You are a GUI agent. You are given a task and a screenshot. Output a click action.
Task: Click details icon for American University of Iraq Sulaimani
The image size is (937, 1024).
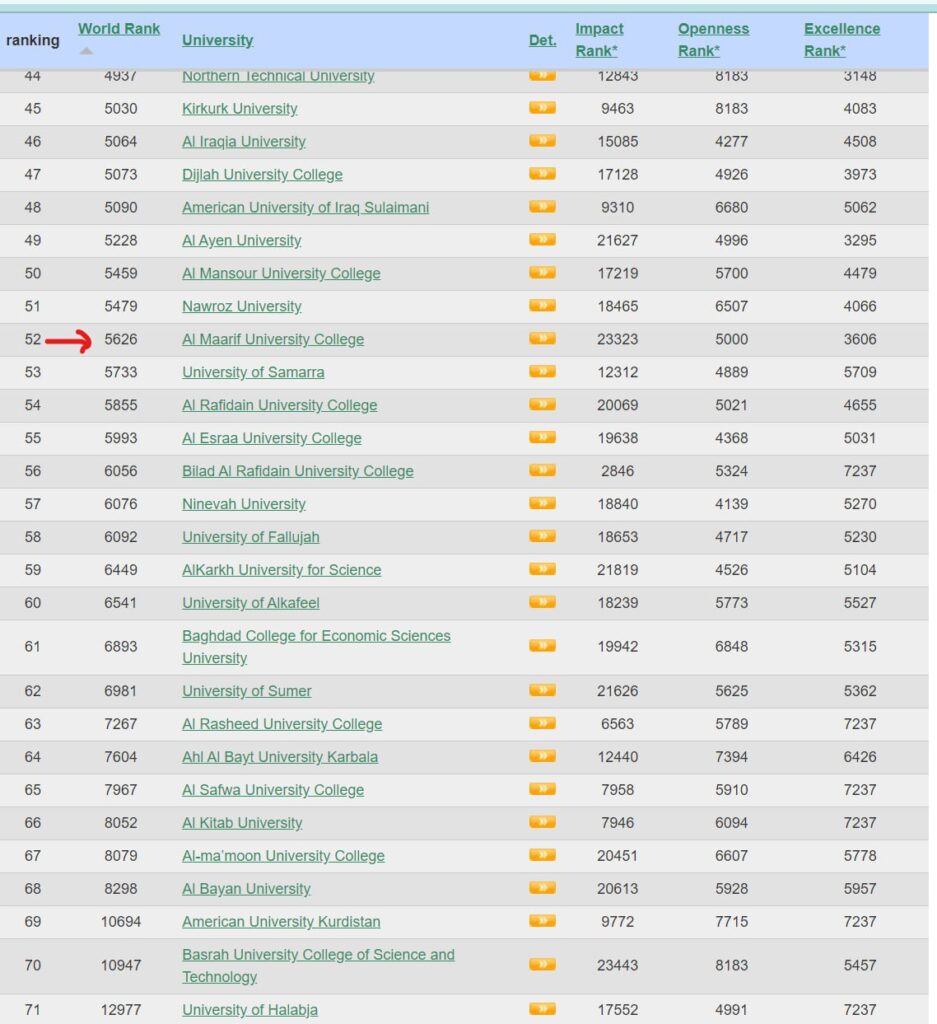coord(542,206)
